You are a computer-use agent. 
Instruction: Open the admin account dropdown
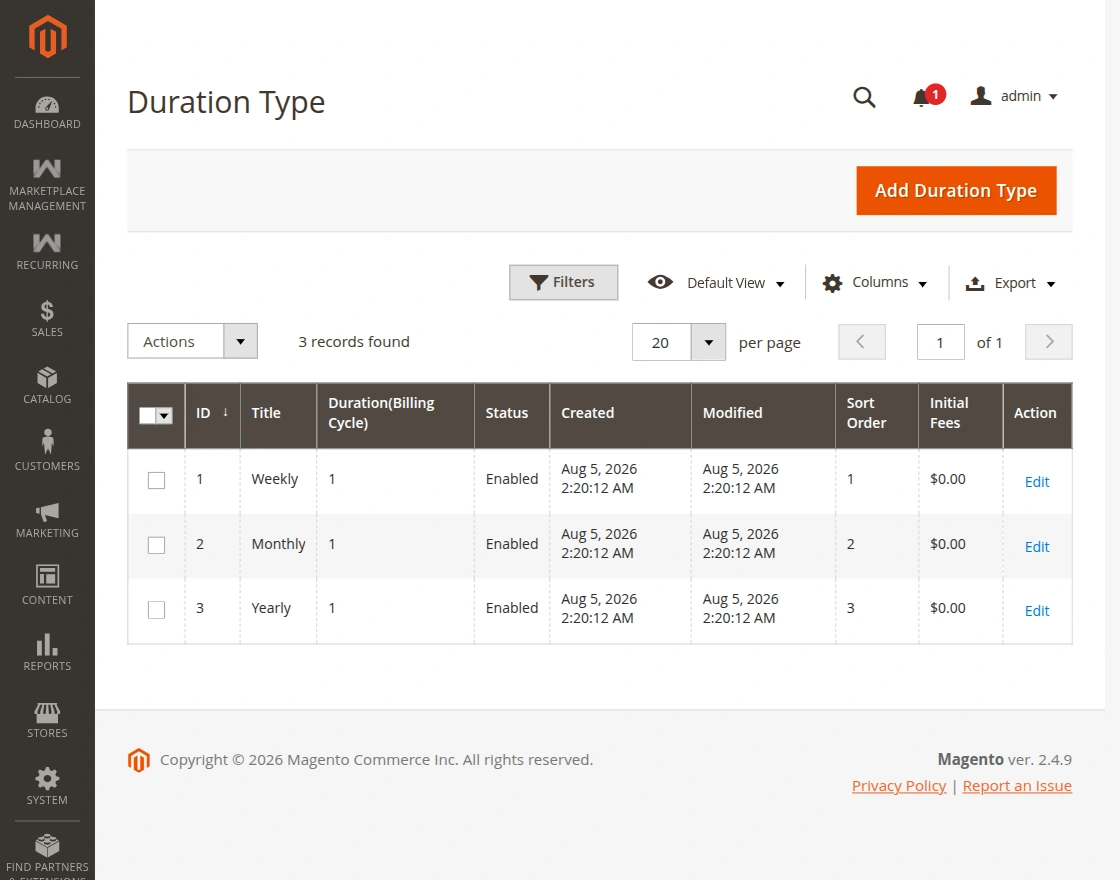coord(1014,96)
